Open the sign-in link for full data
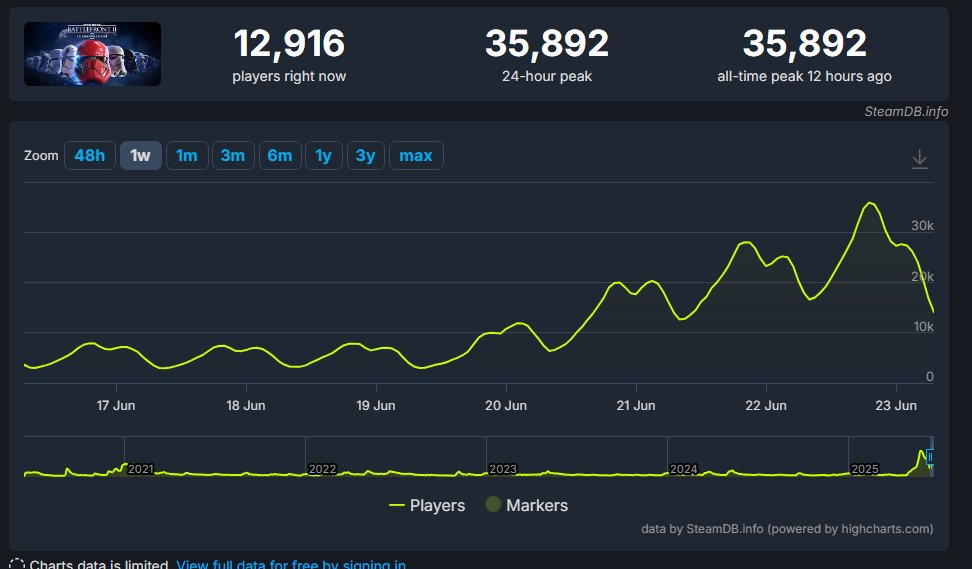Image resolution: width=972 pixels, height=569 pixels. (x=291, y=563)
